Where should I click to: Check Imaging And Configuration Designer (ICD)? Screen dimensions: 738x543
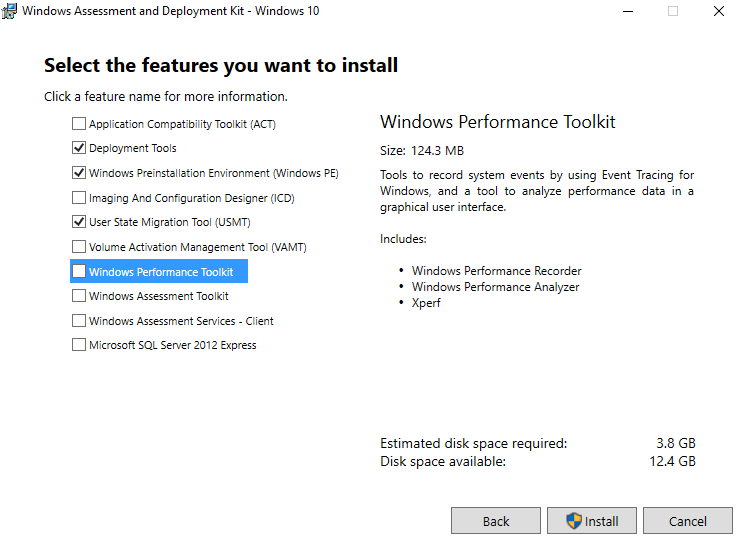click(79, 198)
